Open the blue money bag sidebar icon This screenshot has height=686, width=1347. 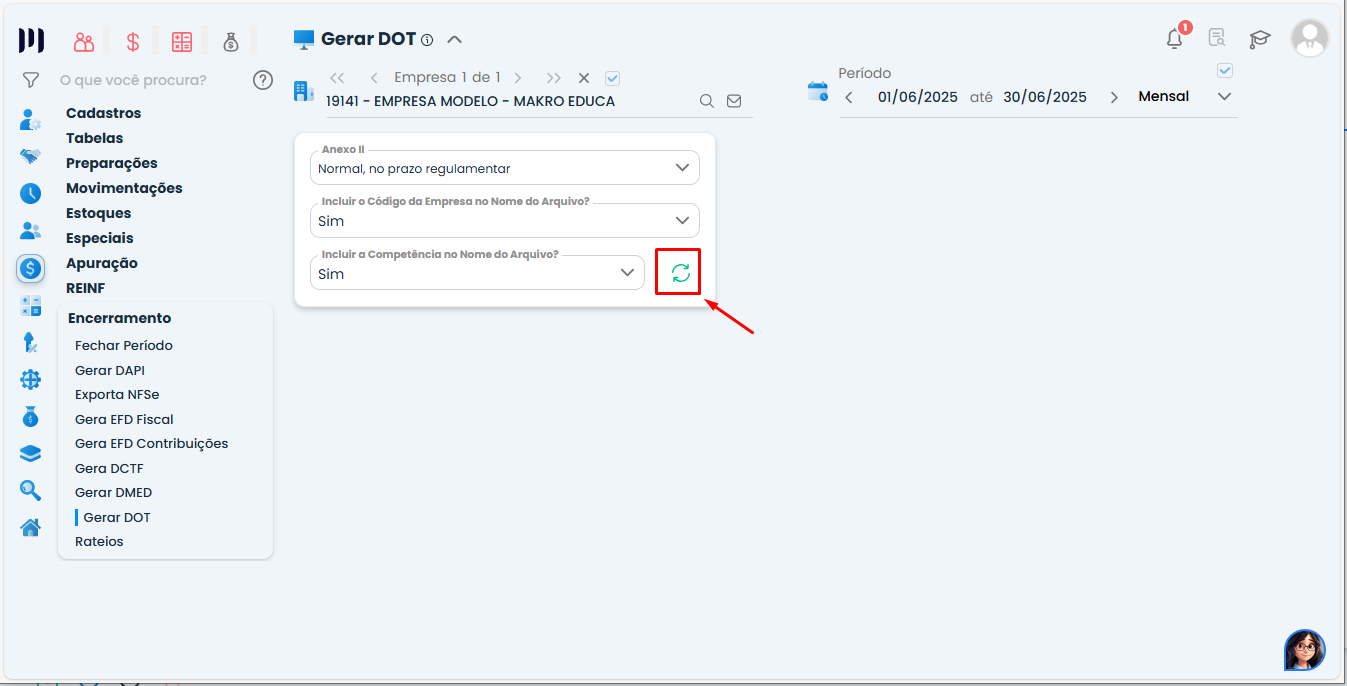coord(31,416)
